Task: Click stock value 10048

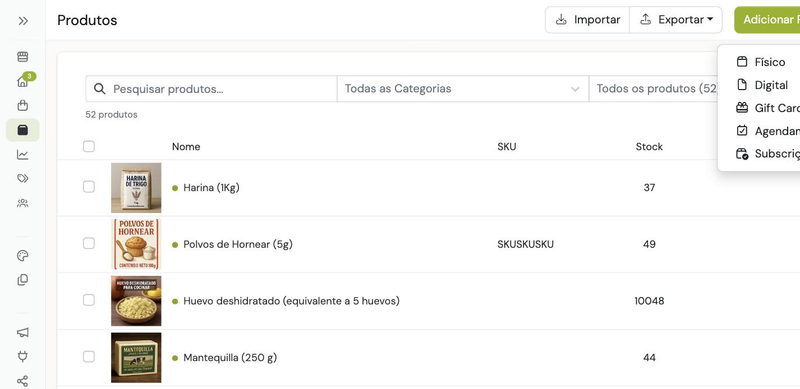Action: (649, 301)
